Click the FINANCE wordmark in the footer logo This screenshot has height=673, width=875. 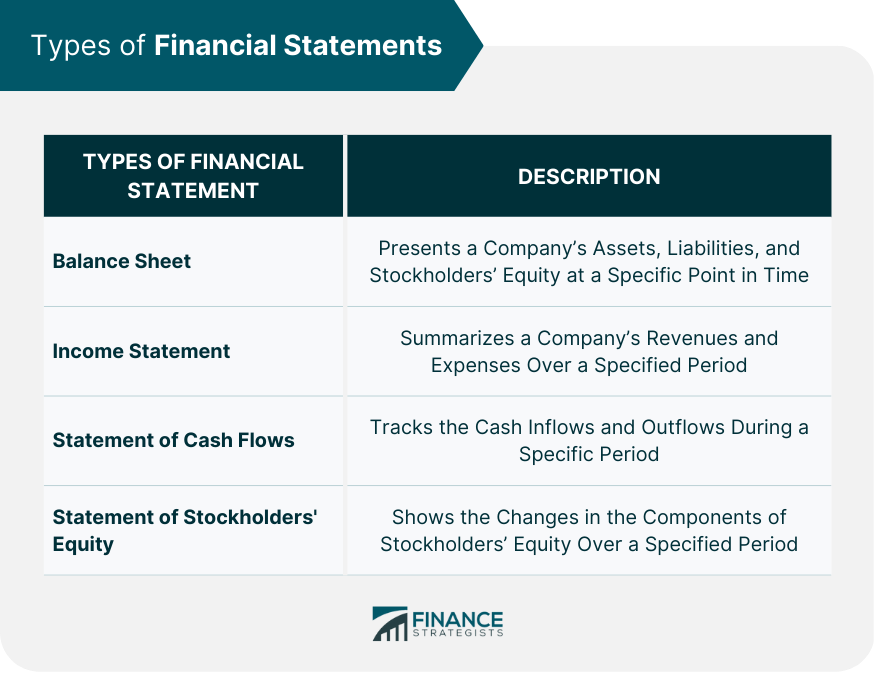(457, 619)
